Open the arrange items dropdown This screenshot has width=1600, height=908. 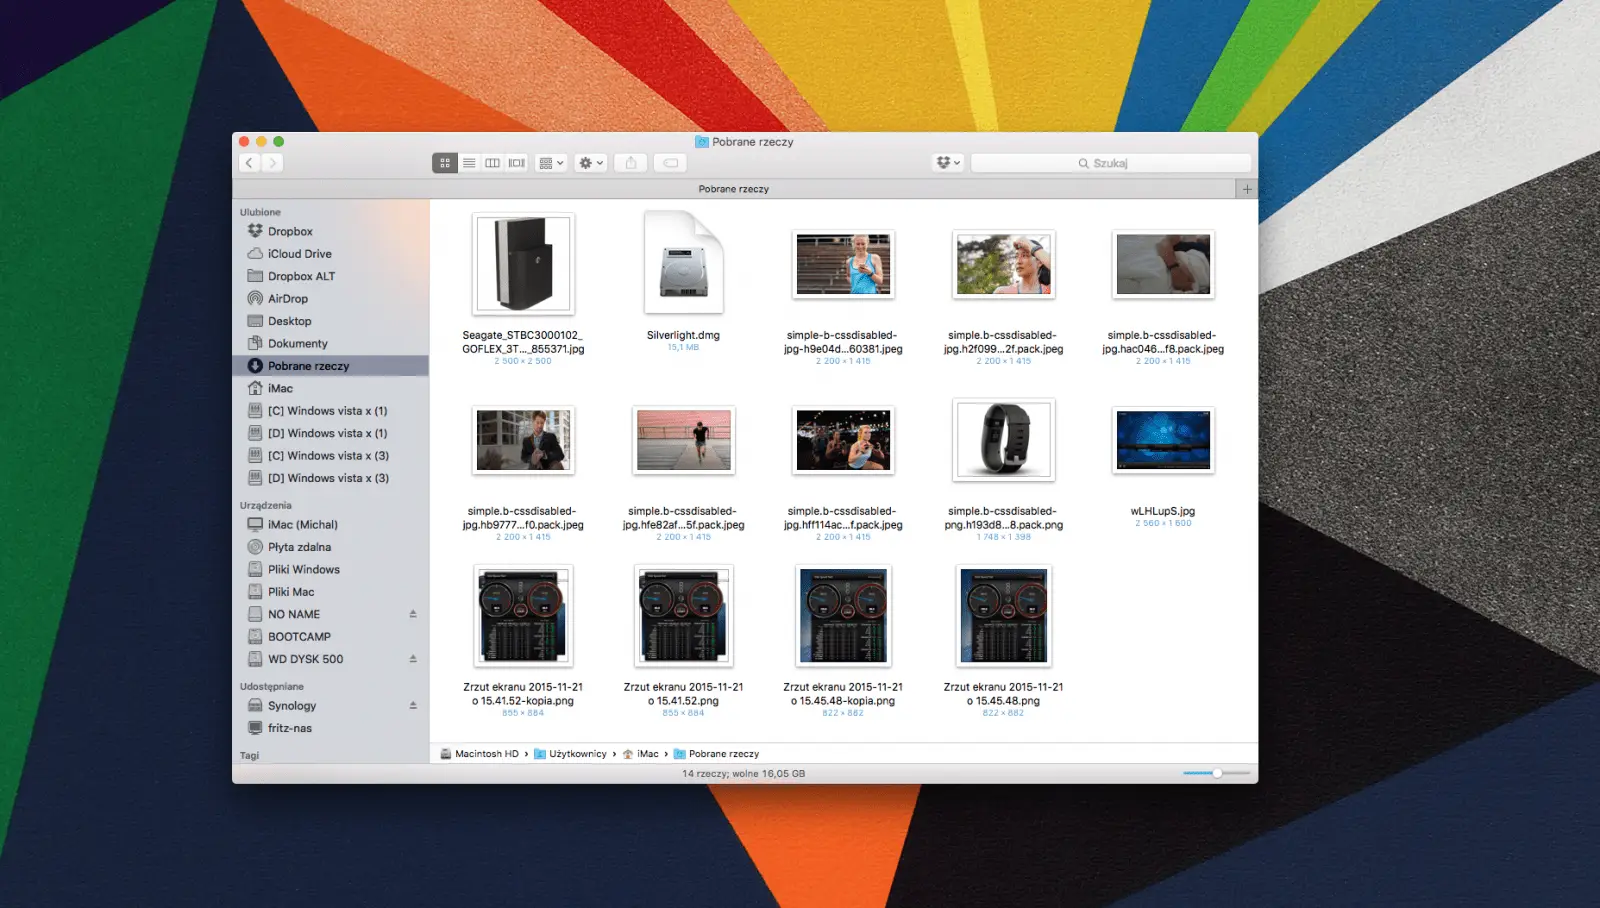(x=552, y=163)
